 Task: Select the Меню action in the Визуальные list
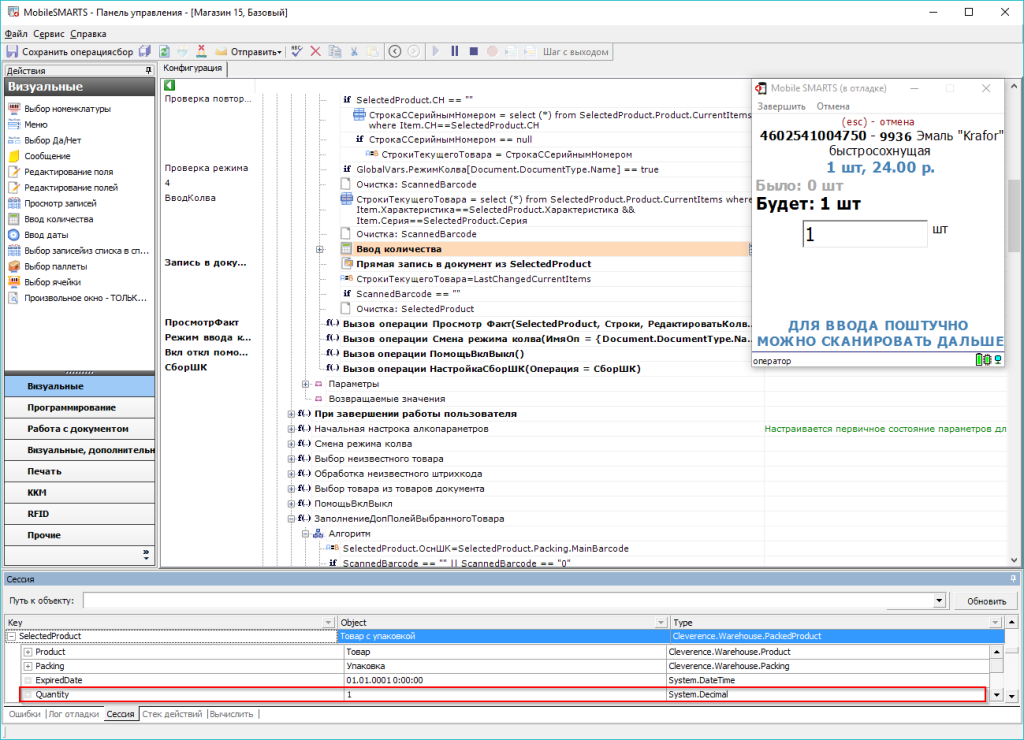click(36, 124)
